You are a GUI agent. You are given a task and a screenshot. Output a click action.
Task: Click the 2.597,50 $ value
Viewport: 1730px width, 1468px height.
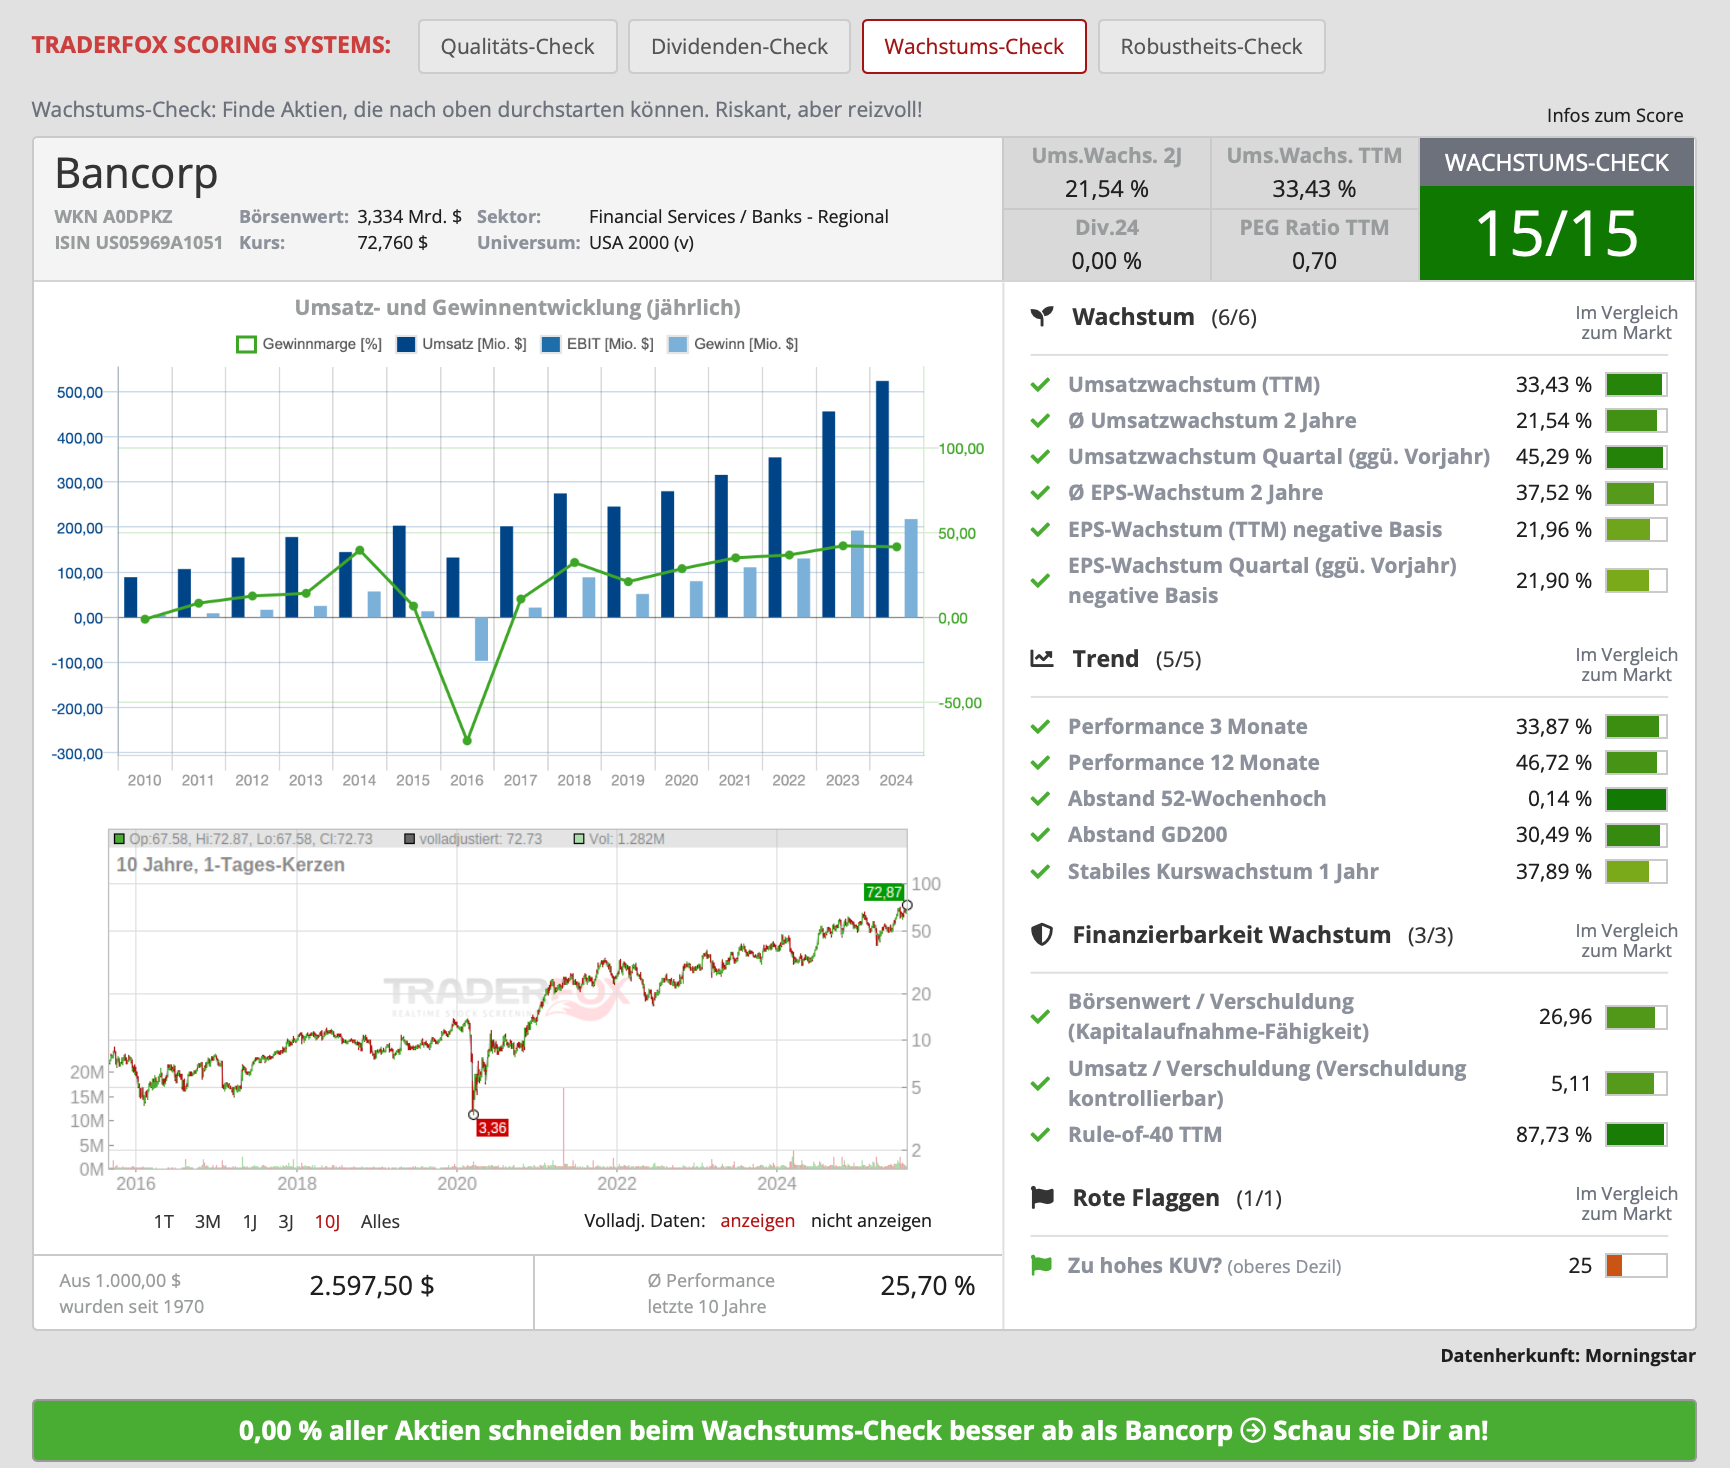(x=372, y=1286)
